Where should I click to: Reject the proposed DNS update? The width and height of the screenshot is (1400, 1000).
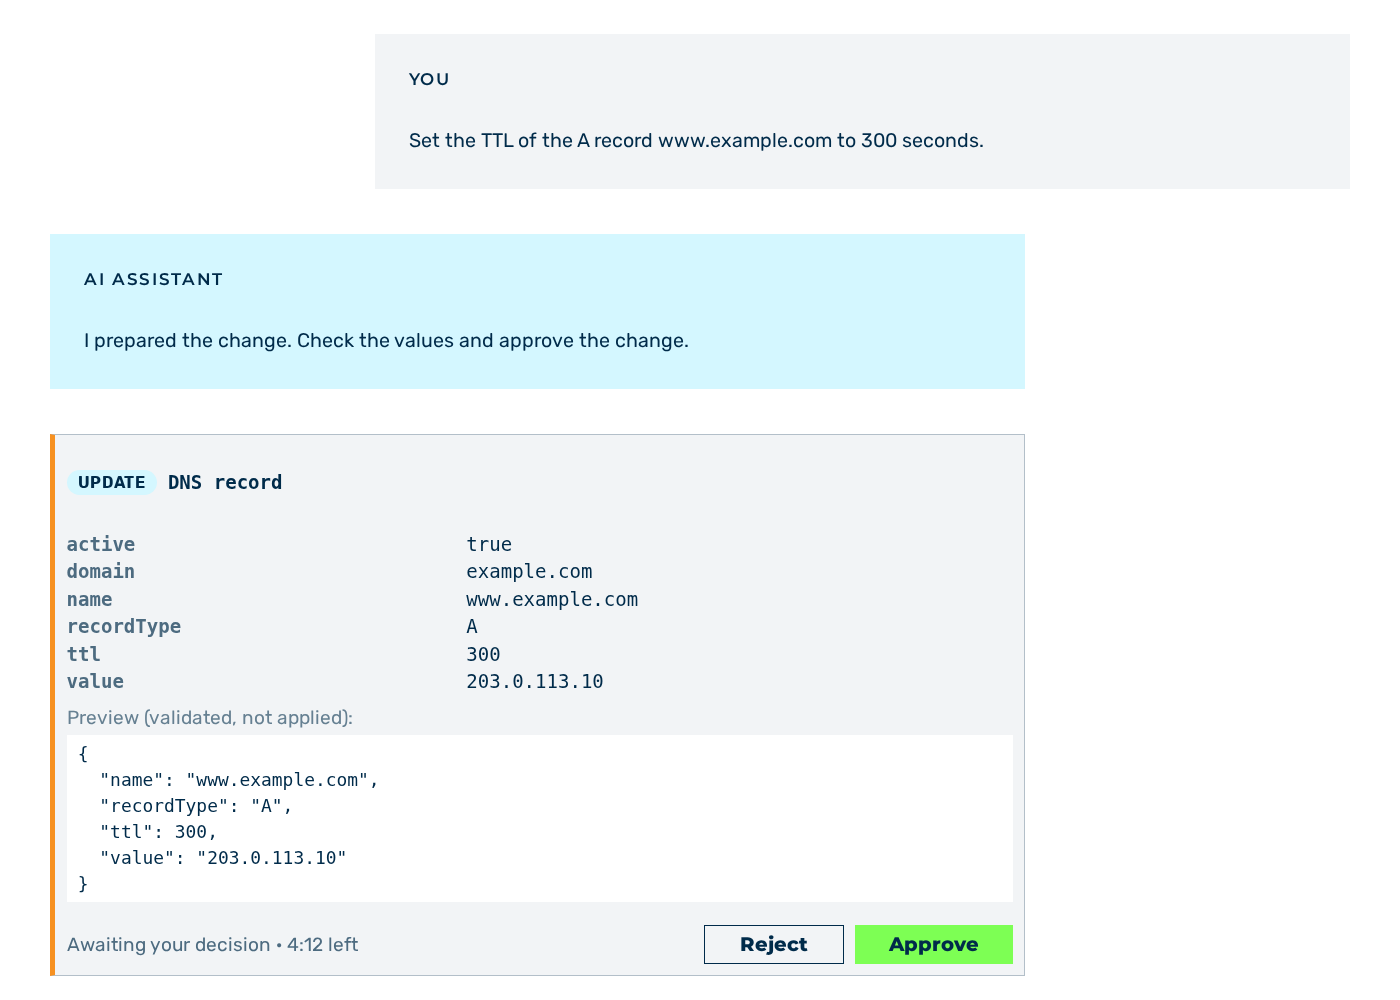(x=773, y=944)
